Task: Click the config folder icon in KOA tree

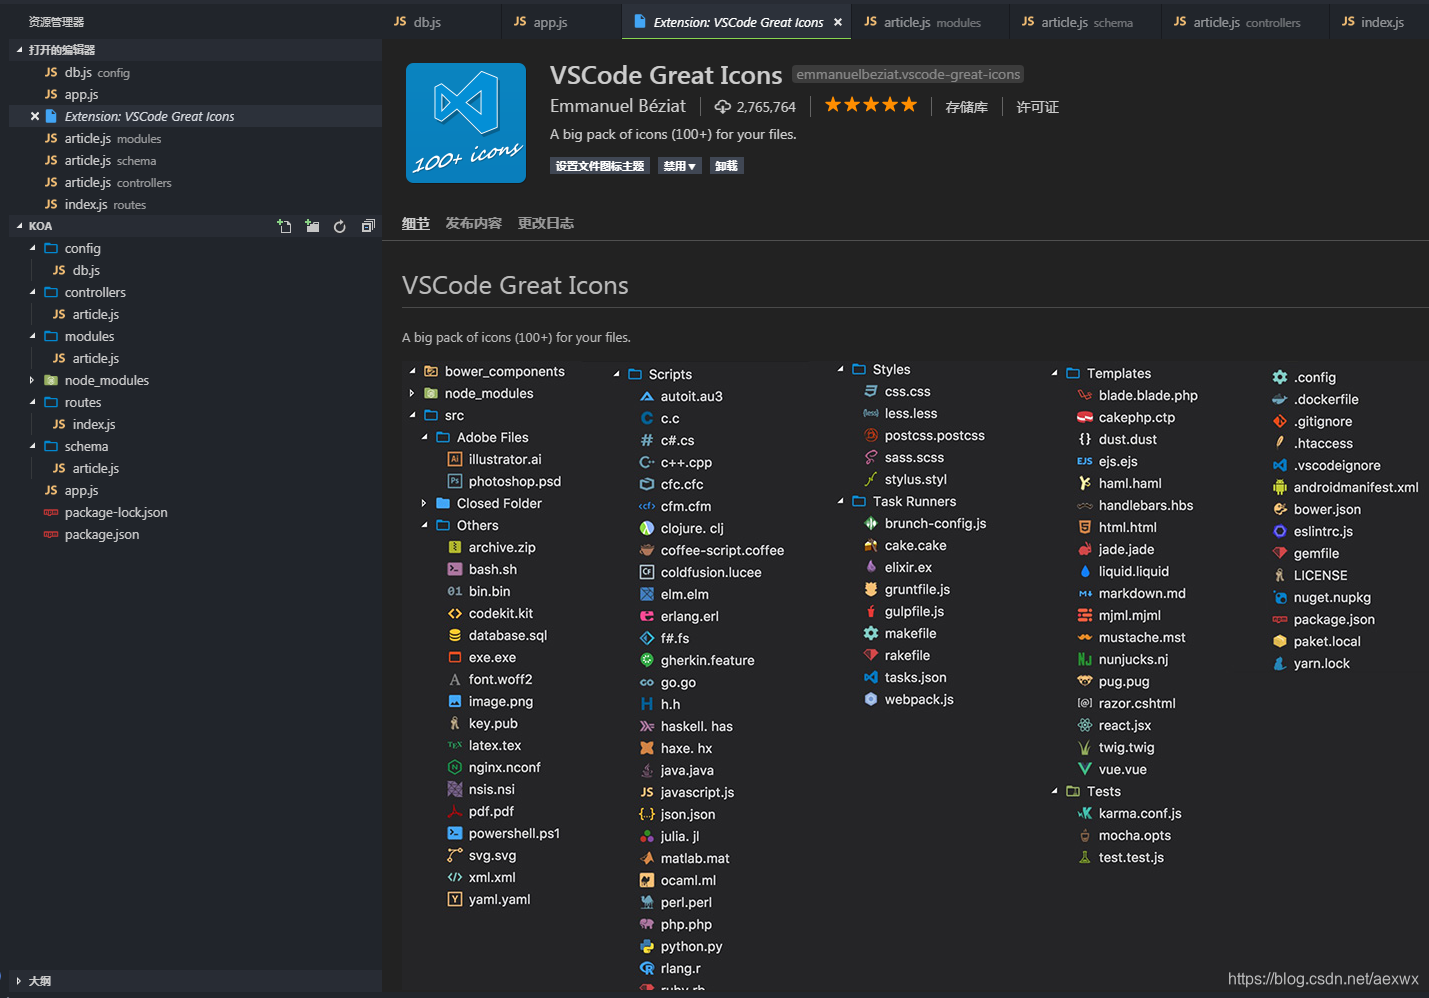Action: point(51,248)
